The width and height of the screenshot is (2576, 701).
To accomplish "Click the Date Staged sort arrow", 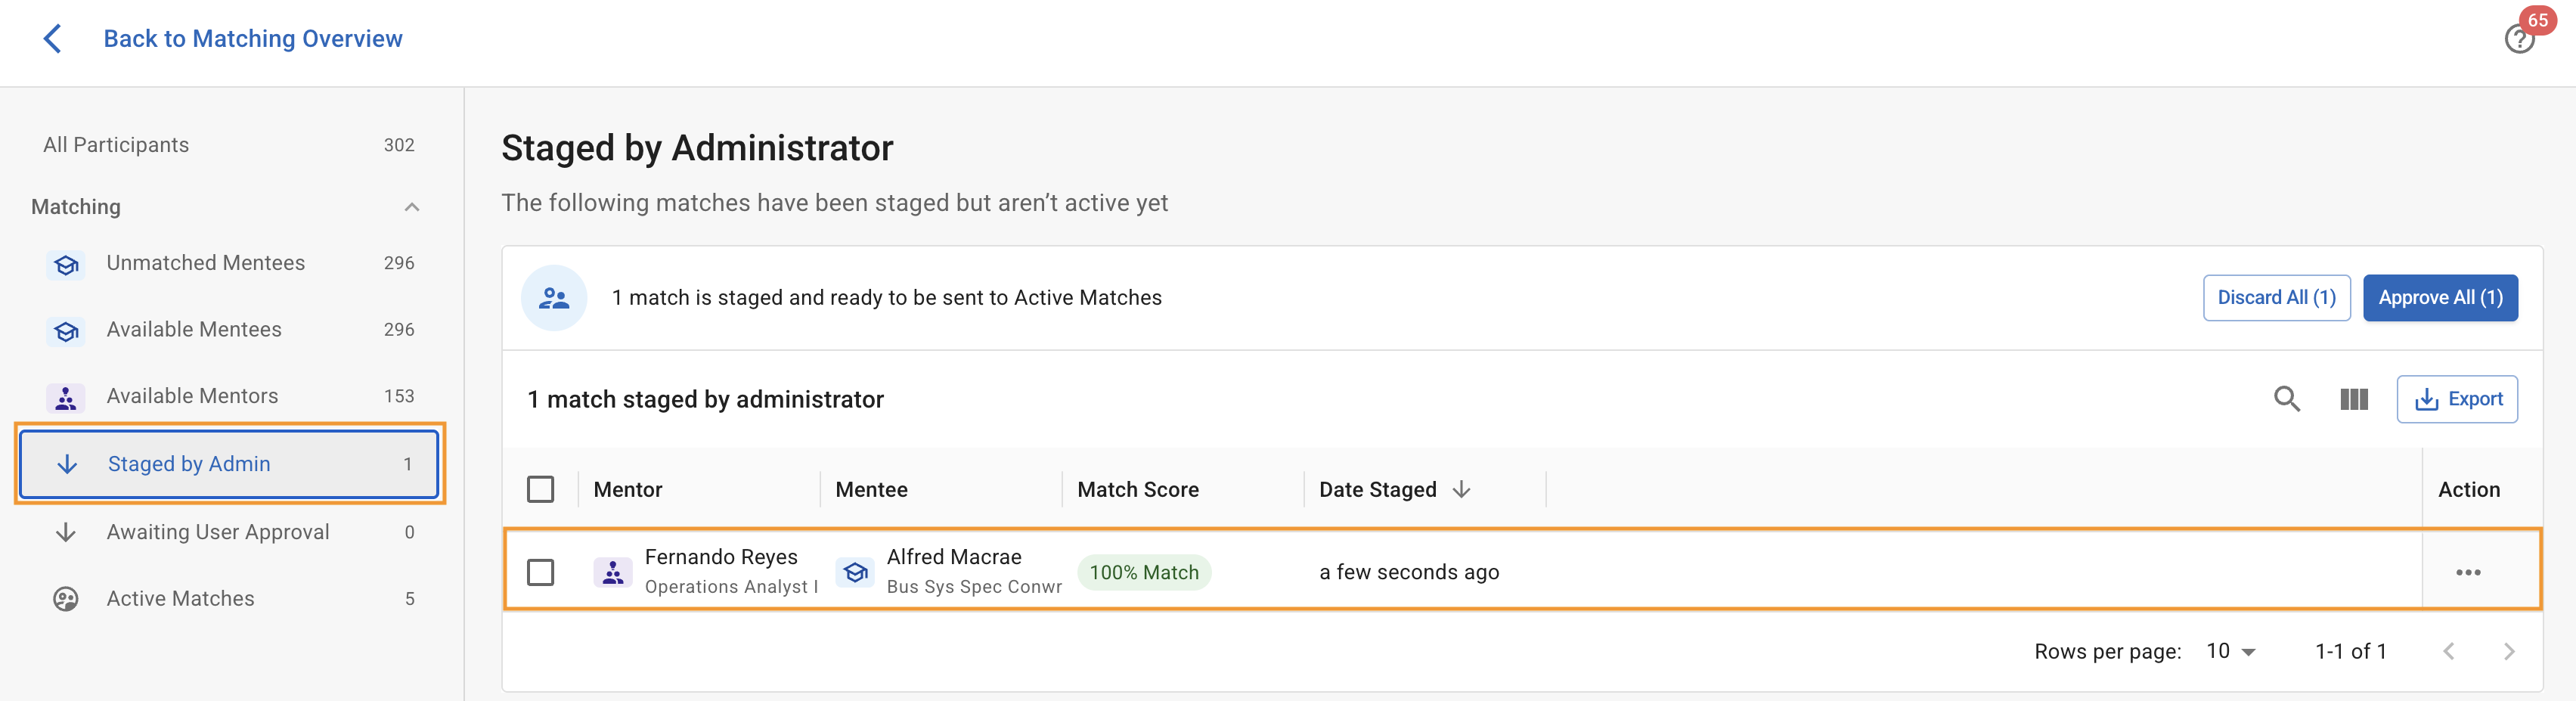I will tap(1461, 489).
